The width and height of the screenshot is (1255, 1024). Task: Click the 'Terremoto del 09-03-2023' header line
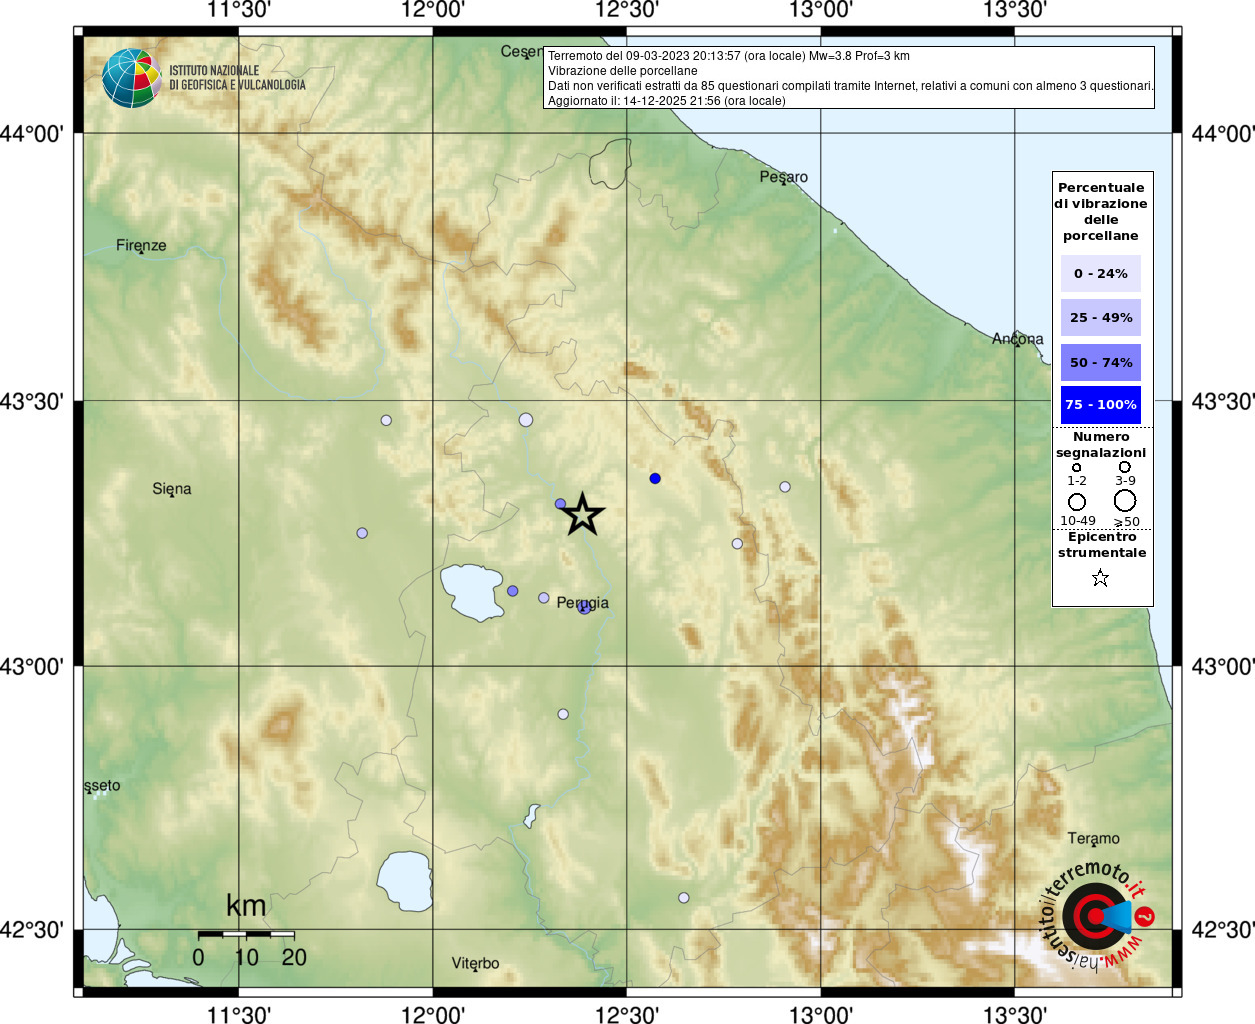click(729, 56)
